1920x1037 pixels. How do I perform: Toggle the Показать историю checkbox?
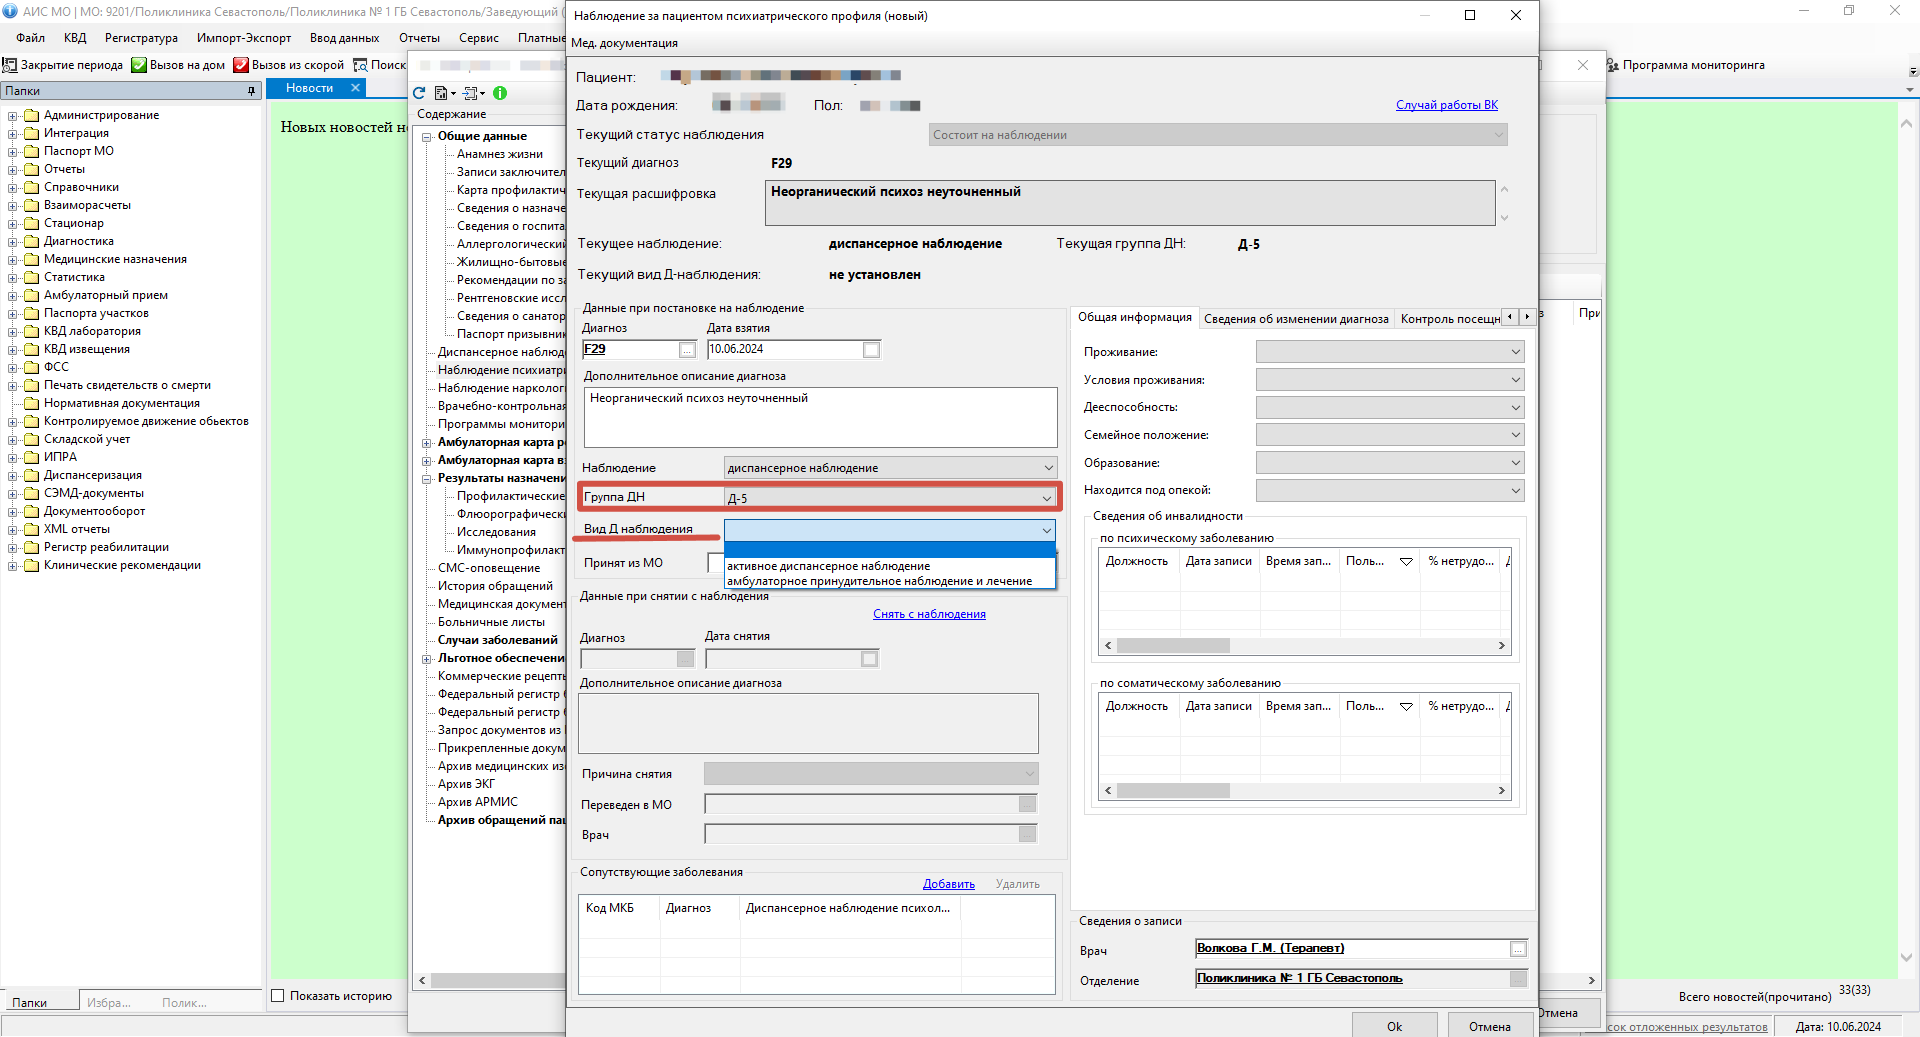[279, 996]
